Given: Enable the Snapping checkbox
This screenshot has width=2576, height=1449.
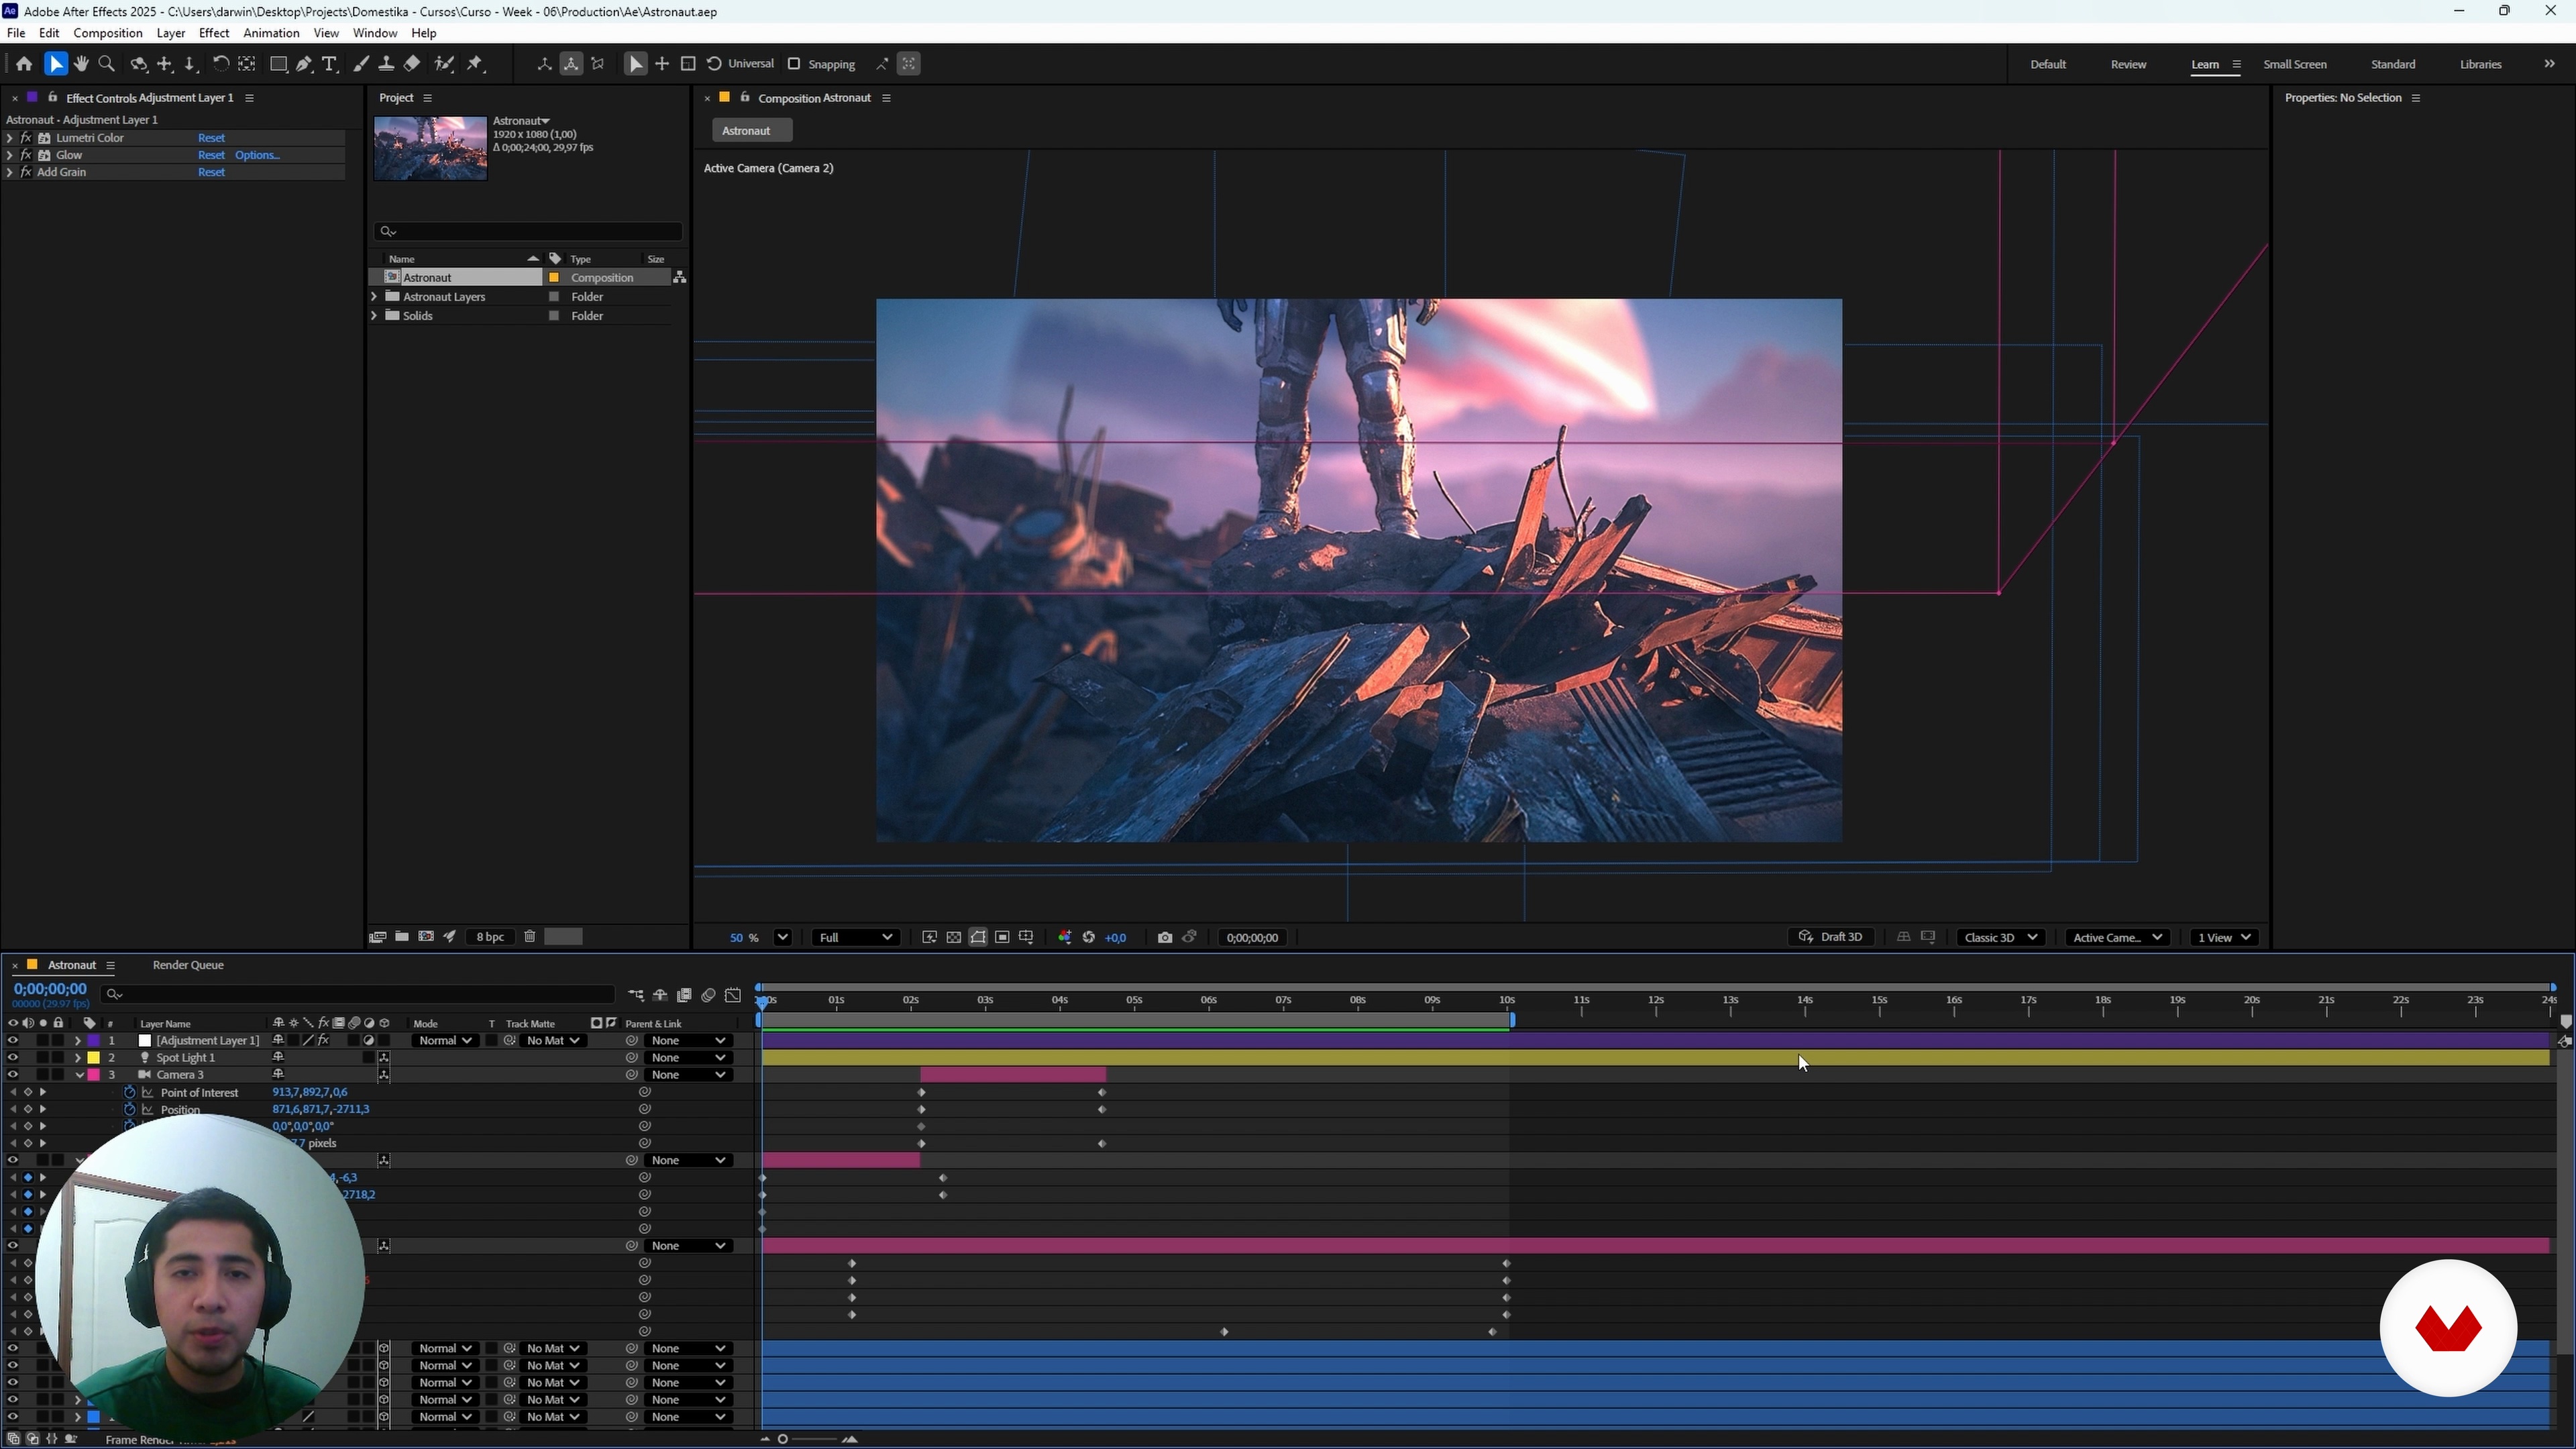Looking at the screenshot, I should click(794, 64).
